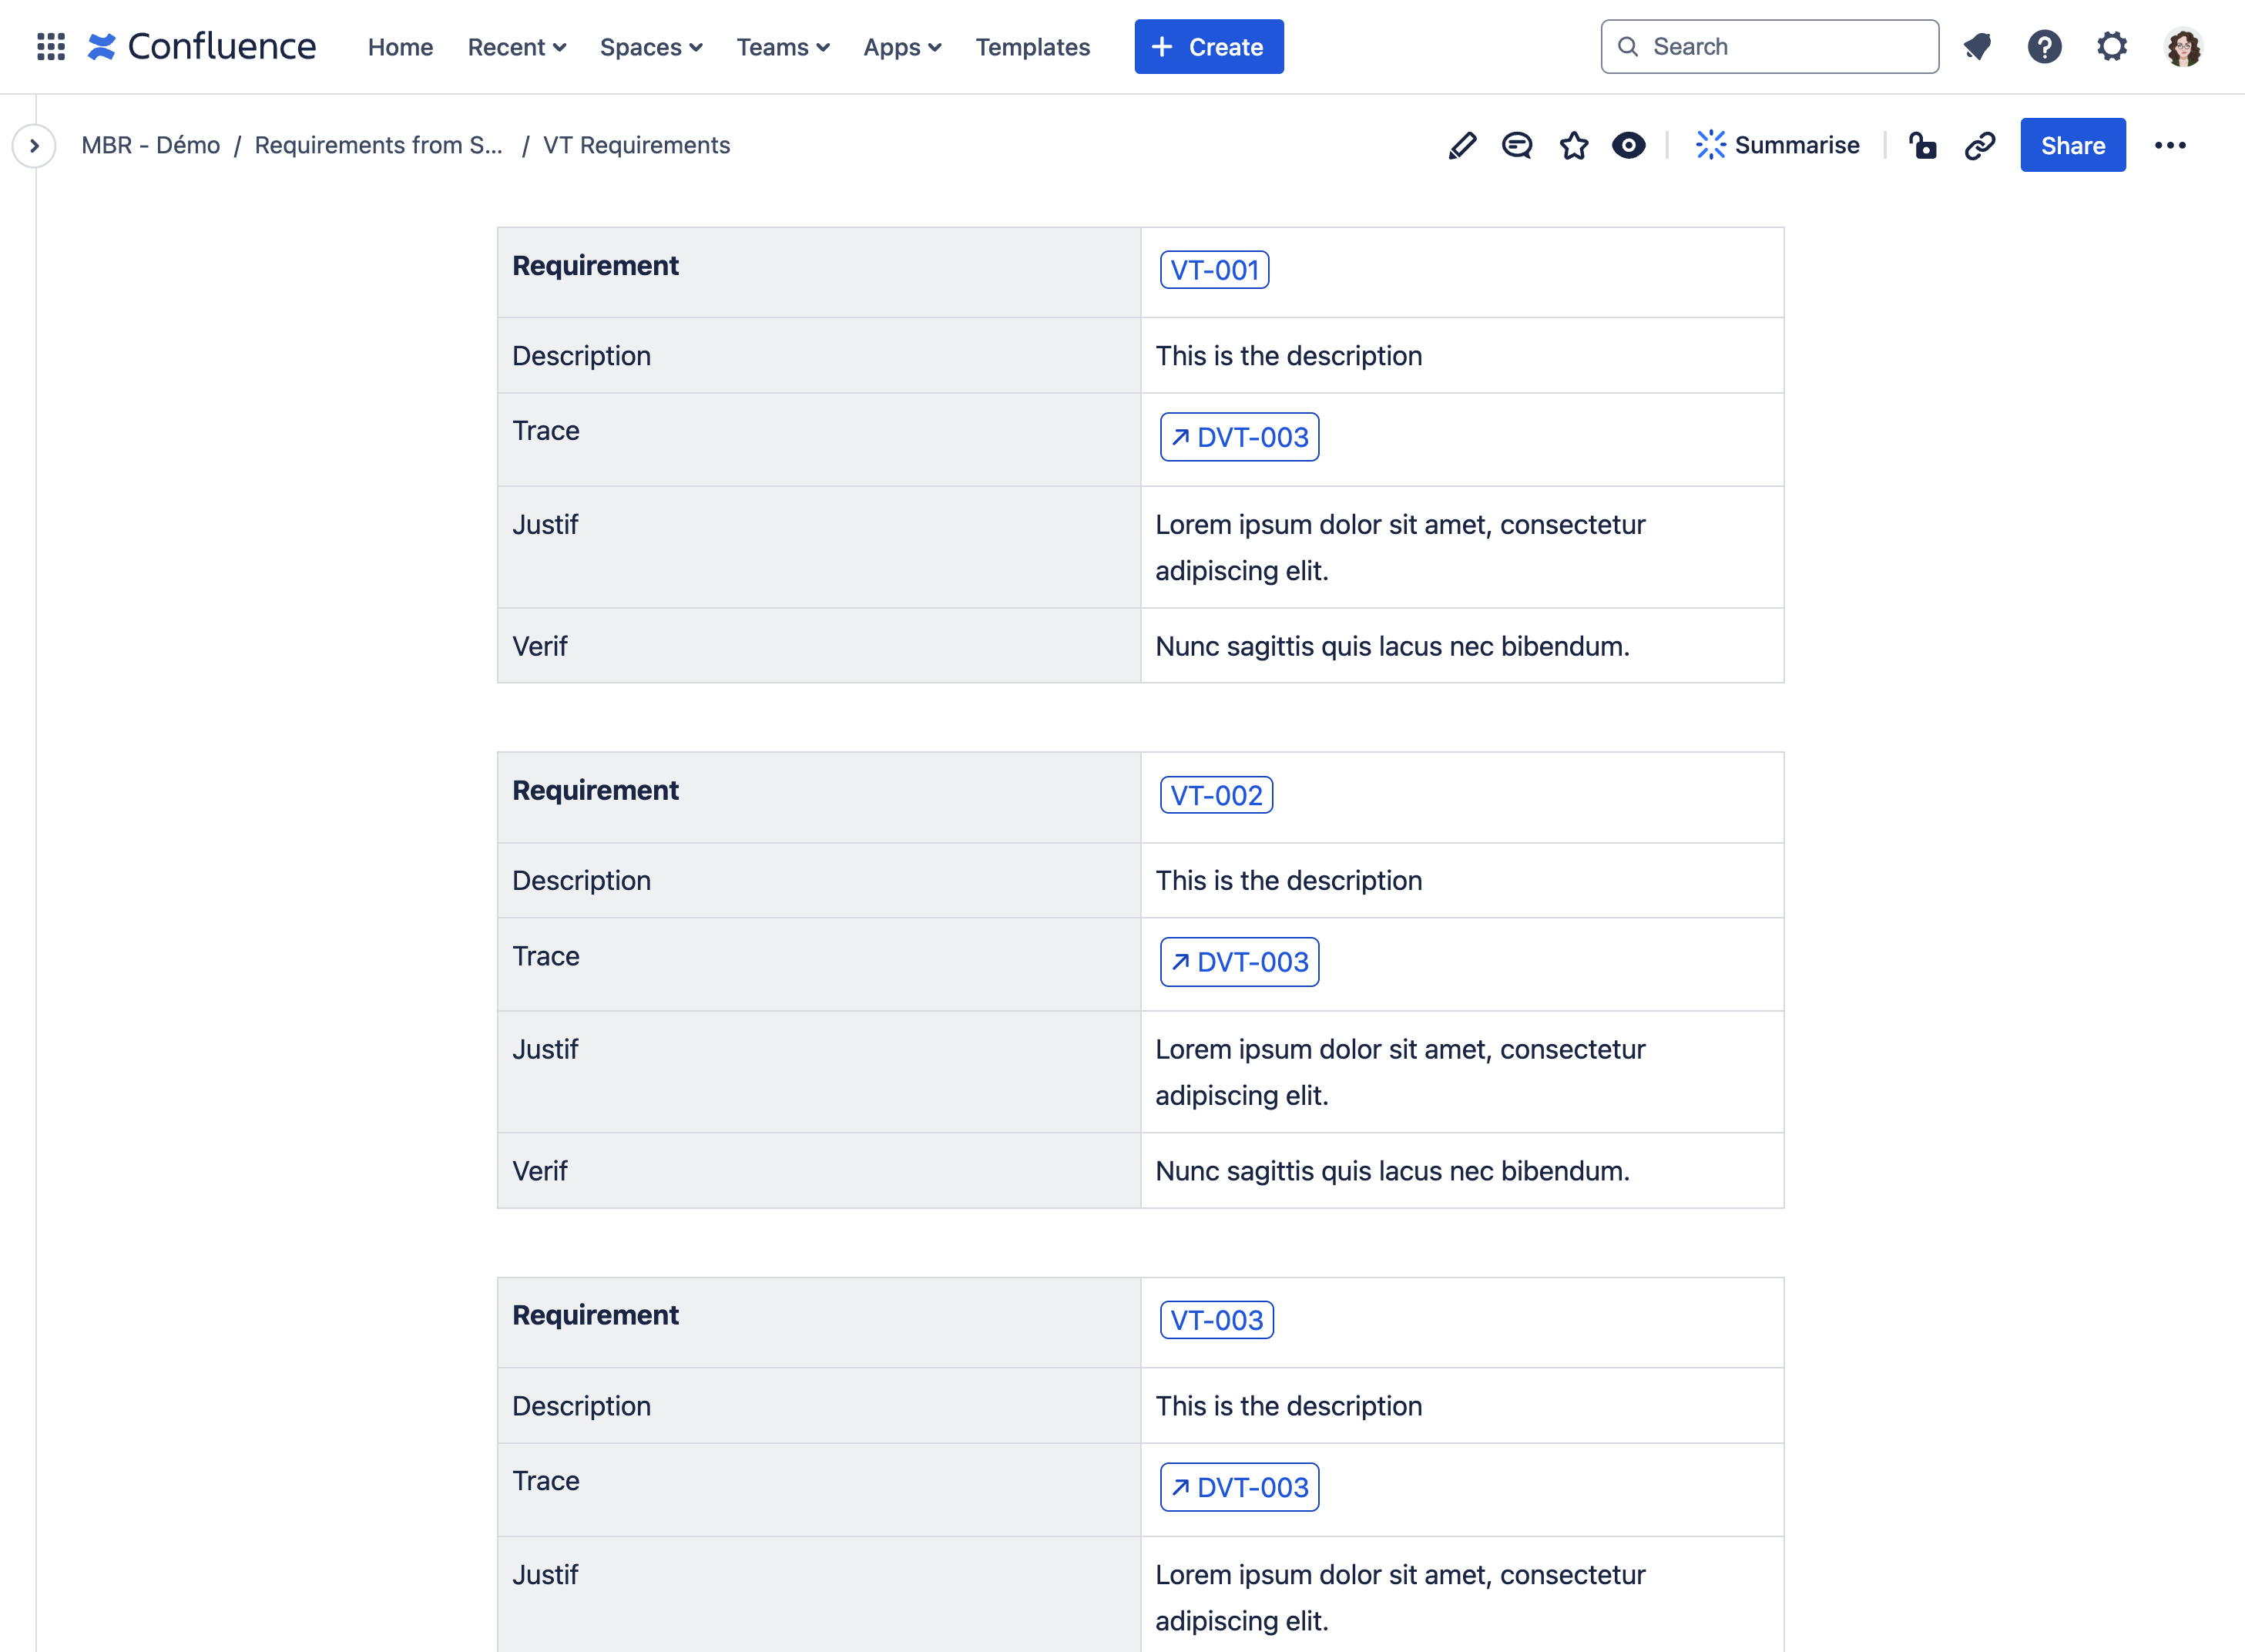The image size is (2245, 1652).
Task: Open the MBR - Démo breadcrumb
Action: pyautogui.click(x=151, y=146)
